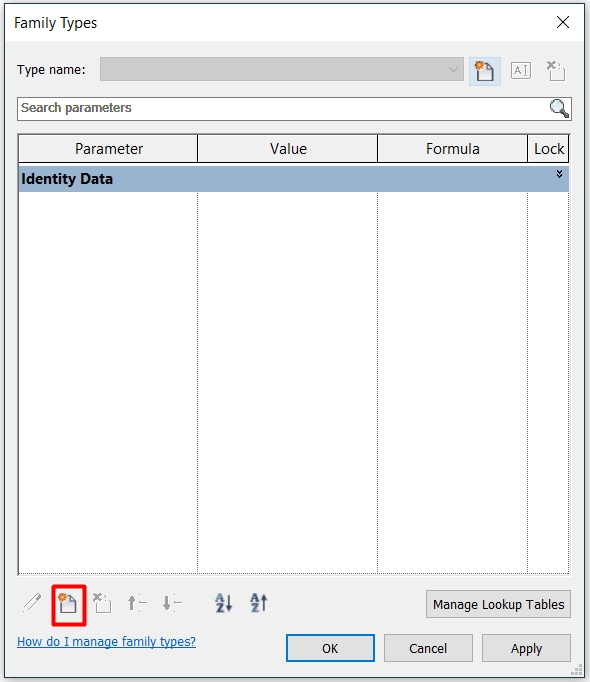Sort parameters in descending Z-A order
The image size is (590, 682).
click(x=258, y=603)
